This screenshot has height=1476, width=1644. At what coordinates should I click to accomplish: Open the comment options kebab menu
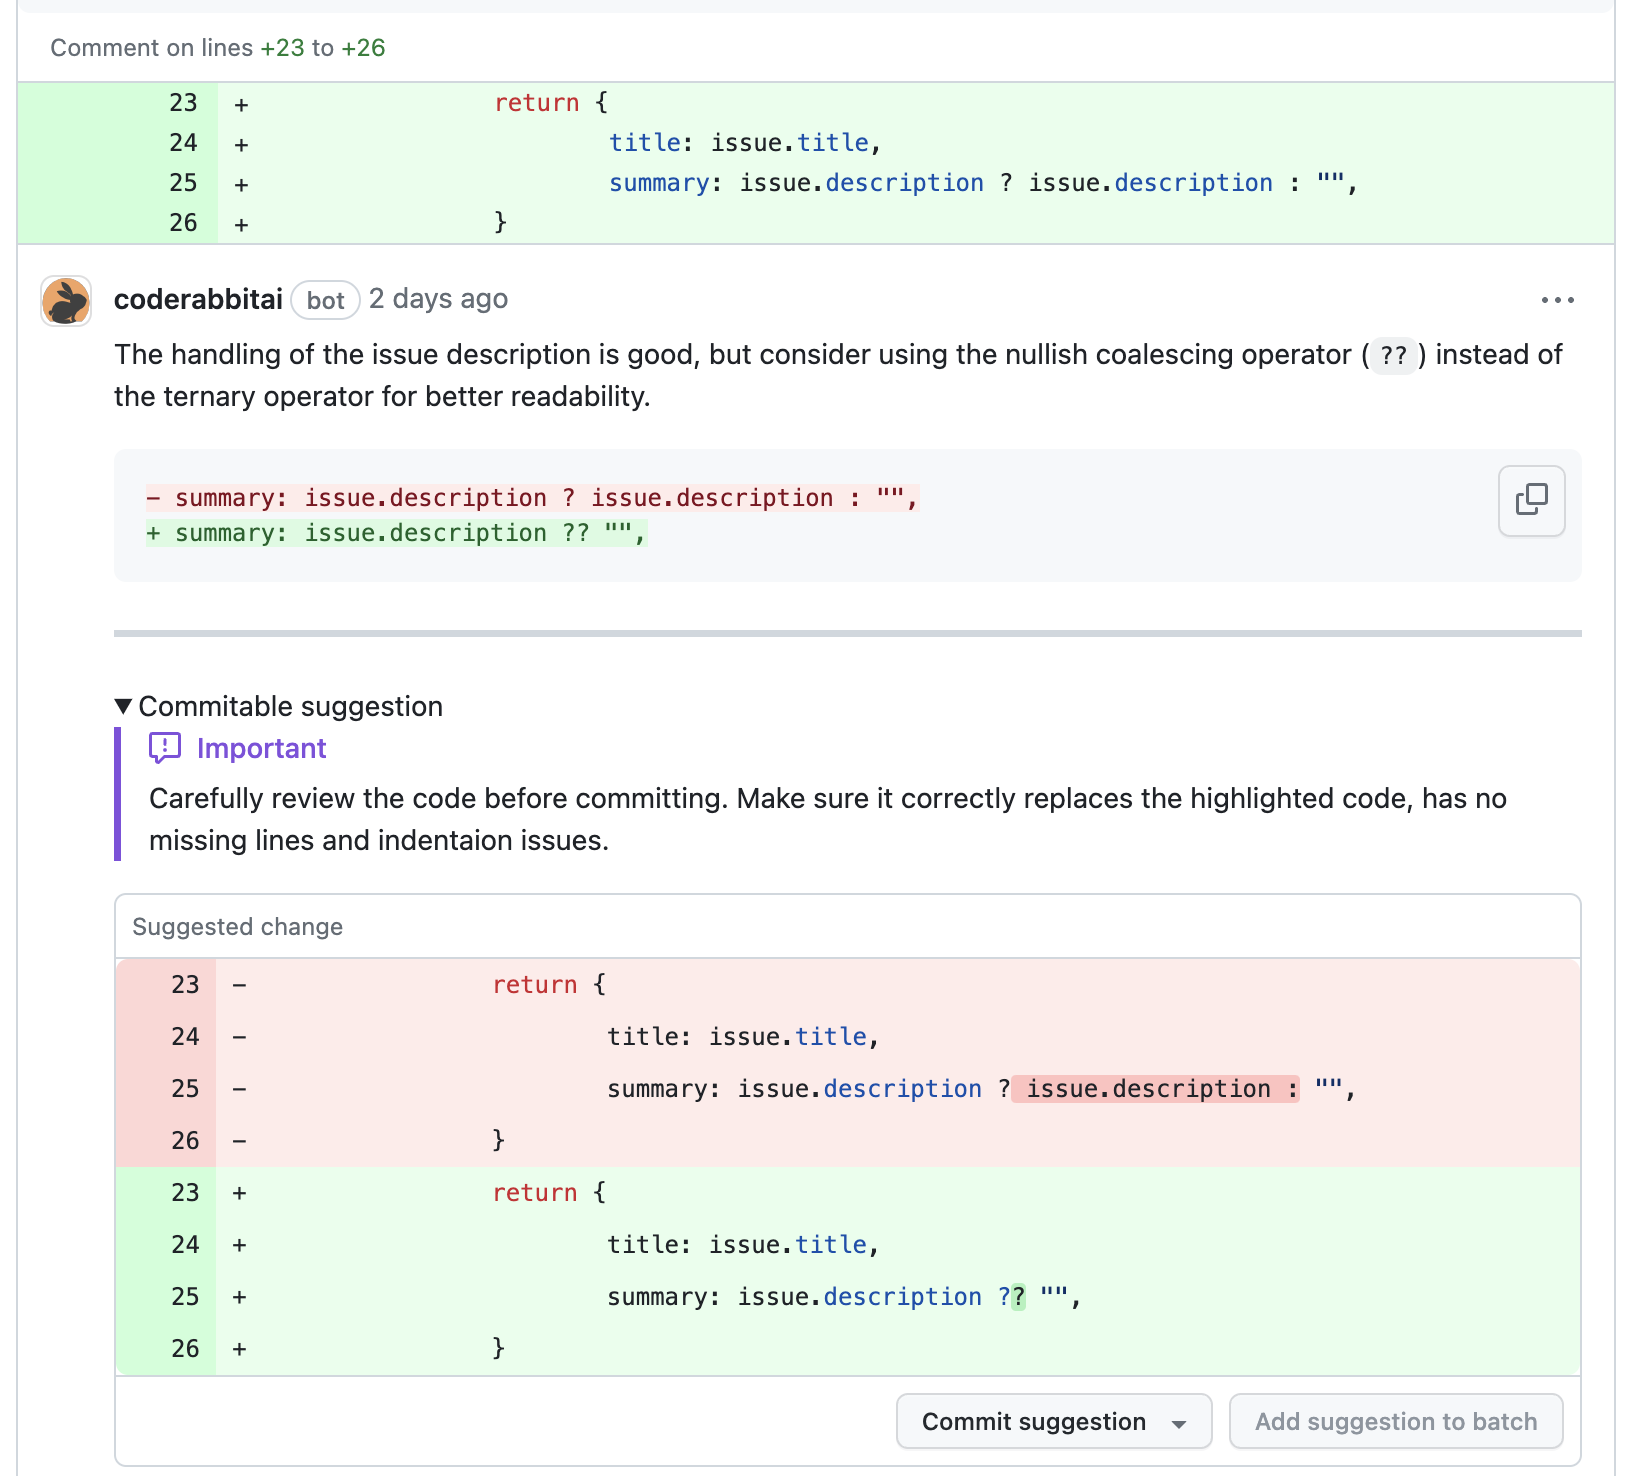pyautogui.click(x=1558, y=299)
